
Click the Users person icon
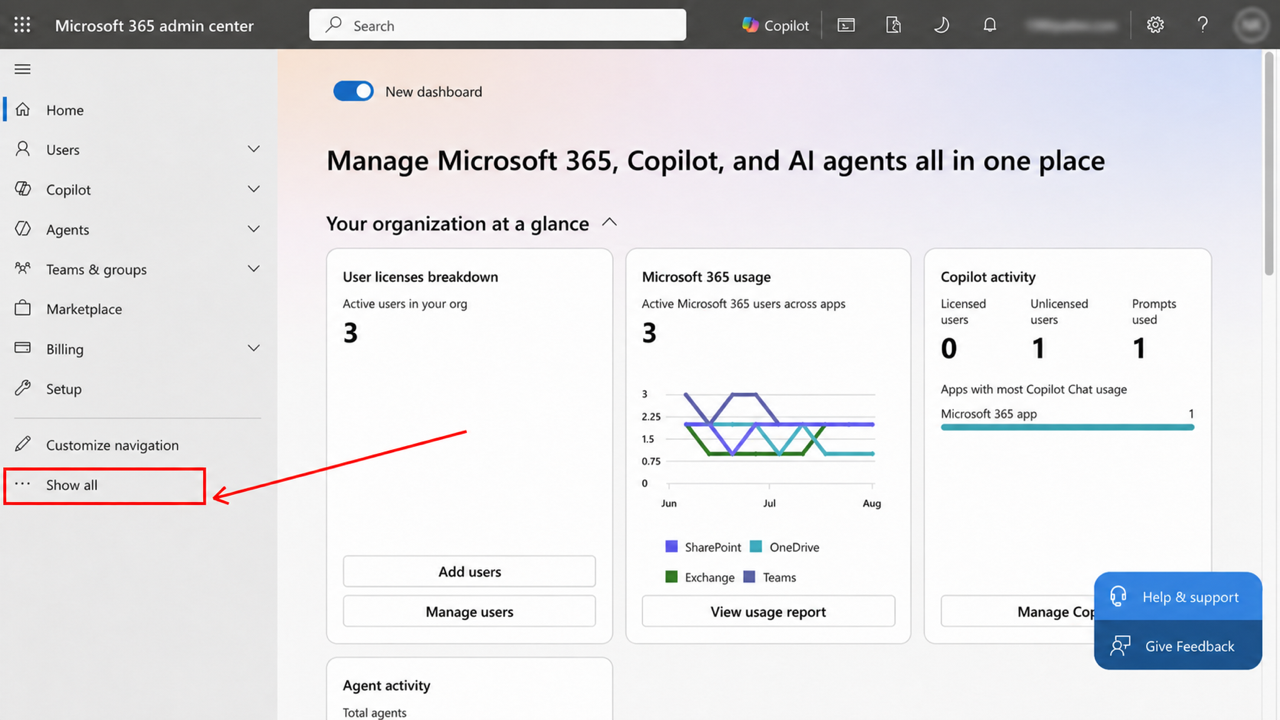coord(23,149)
